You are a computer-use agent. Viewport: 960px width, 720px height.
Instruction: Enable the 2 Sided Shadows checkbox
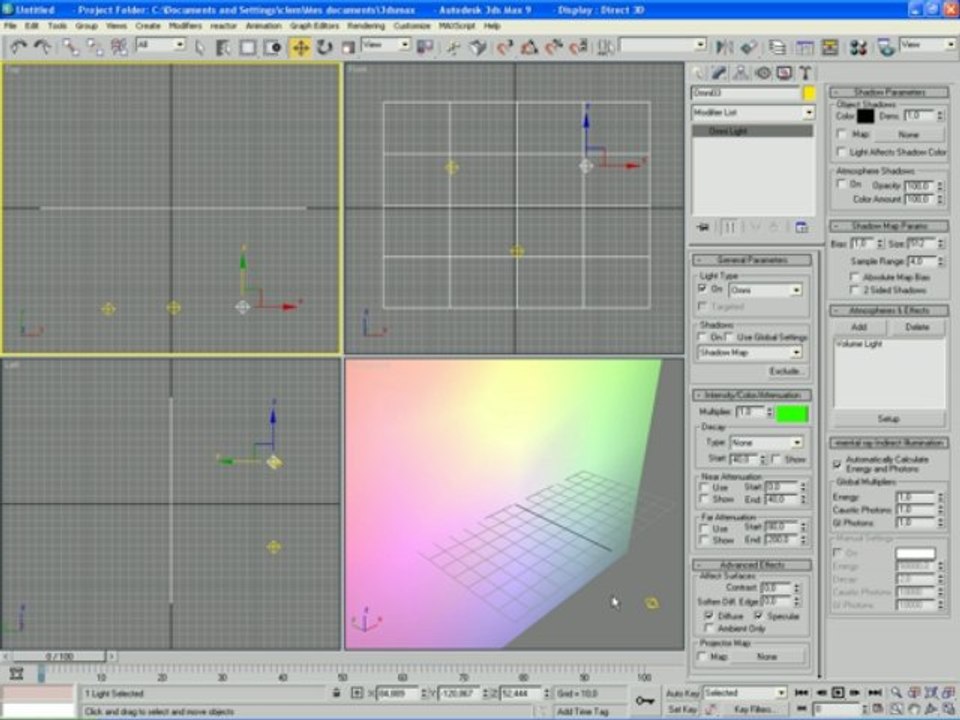pos(855,289)
